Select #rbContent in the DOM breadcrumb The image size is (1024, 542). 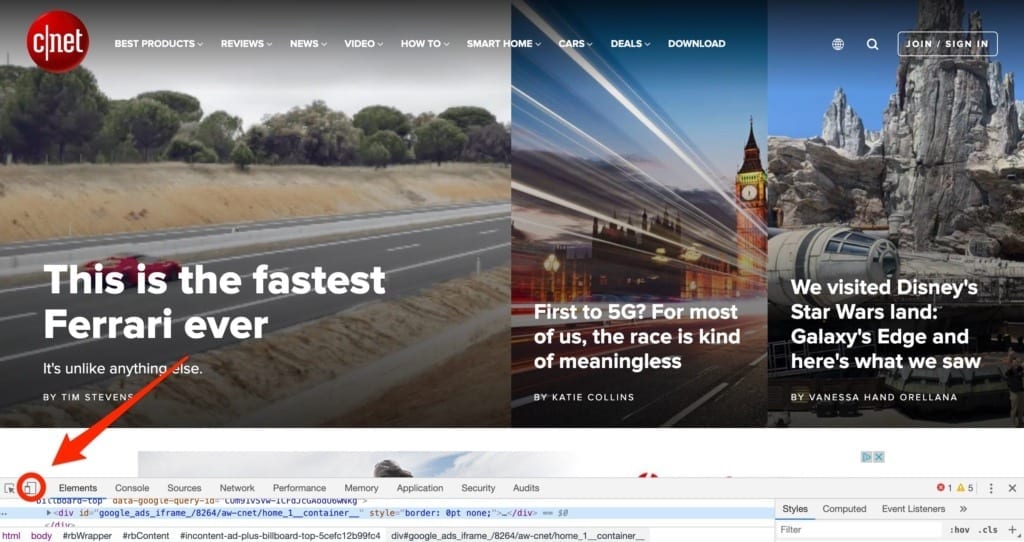point(146,535)
